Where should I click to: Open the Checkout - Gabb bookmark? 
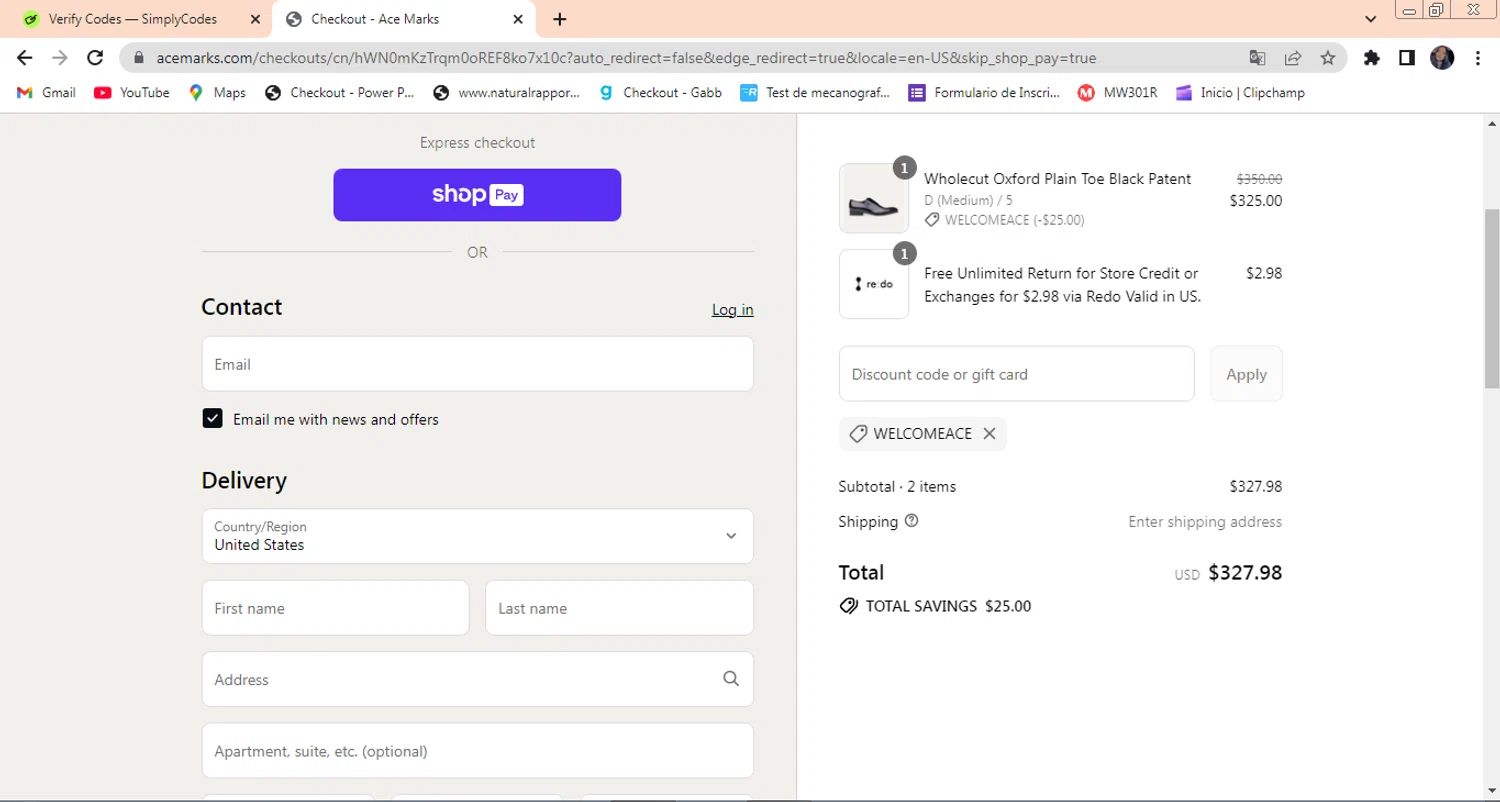660,92
